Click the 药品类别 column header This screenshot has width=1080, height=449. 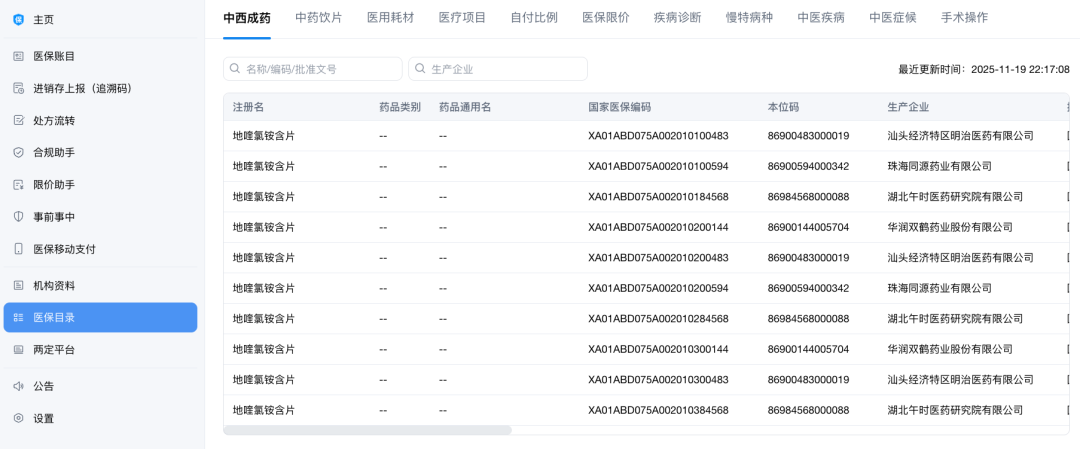pos(399,107)
